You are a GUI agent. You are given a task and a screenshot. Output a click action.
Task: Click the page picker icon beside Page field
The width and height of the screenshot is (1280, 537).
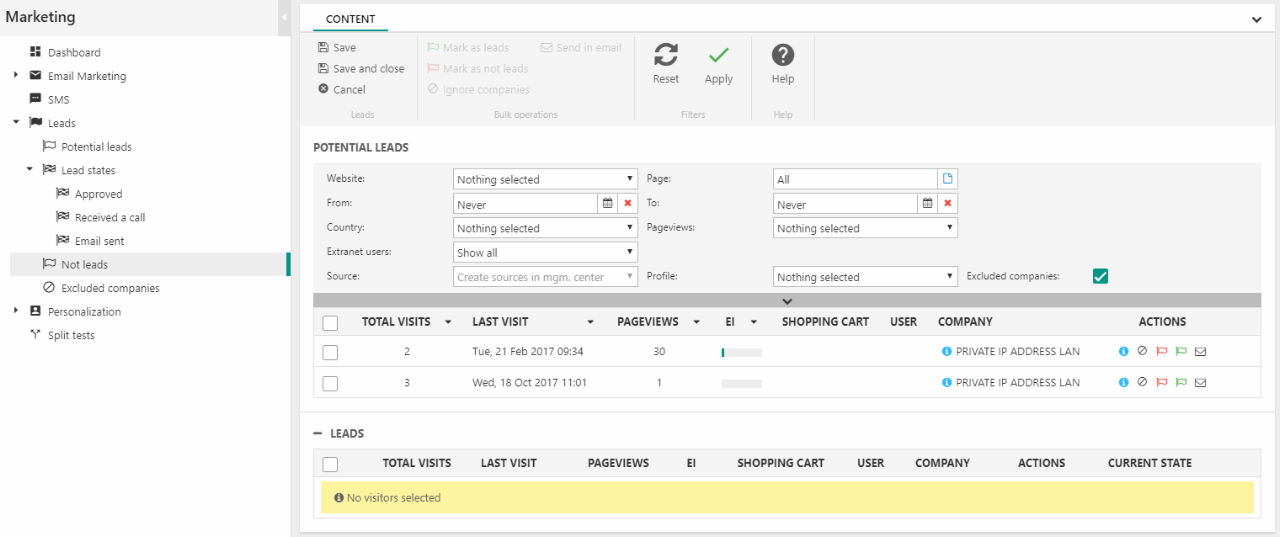(948, 179)
